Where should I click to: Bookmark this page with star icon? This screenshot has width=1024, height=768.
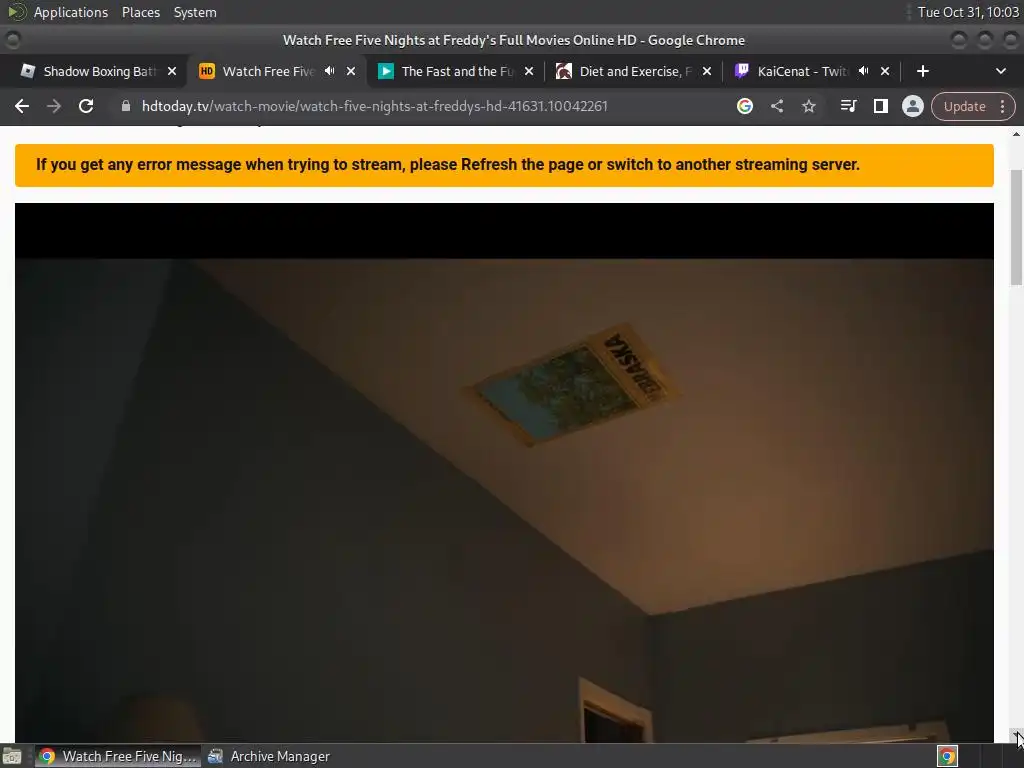[808, 106]
